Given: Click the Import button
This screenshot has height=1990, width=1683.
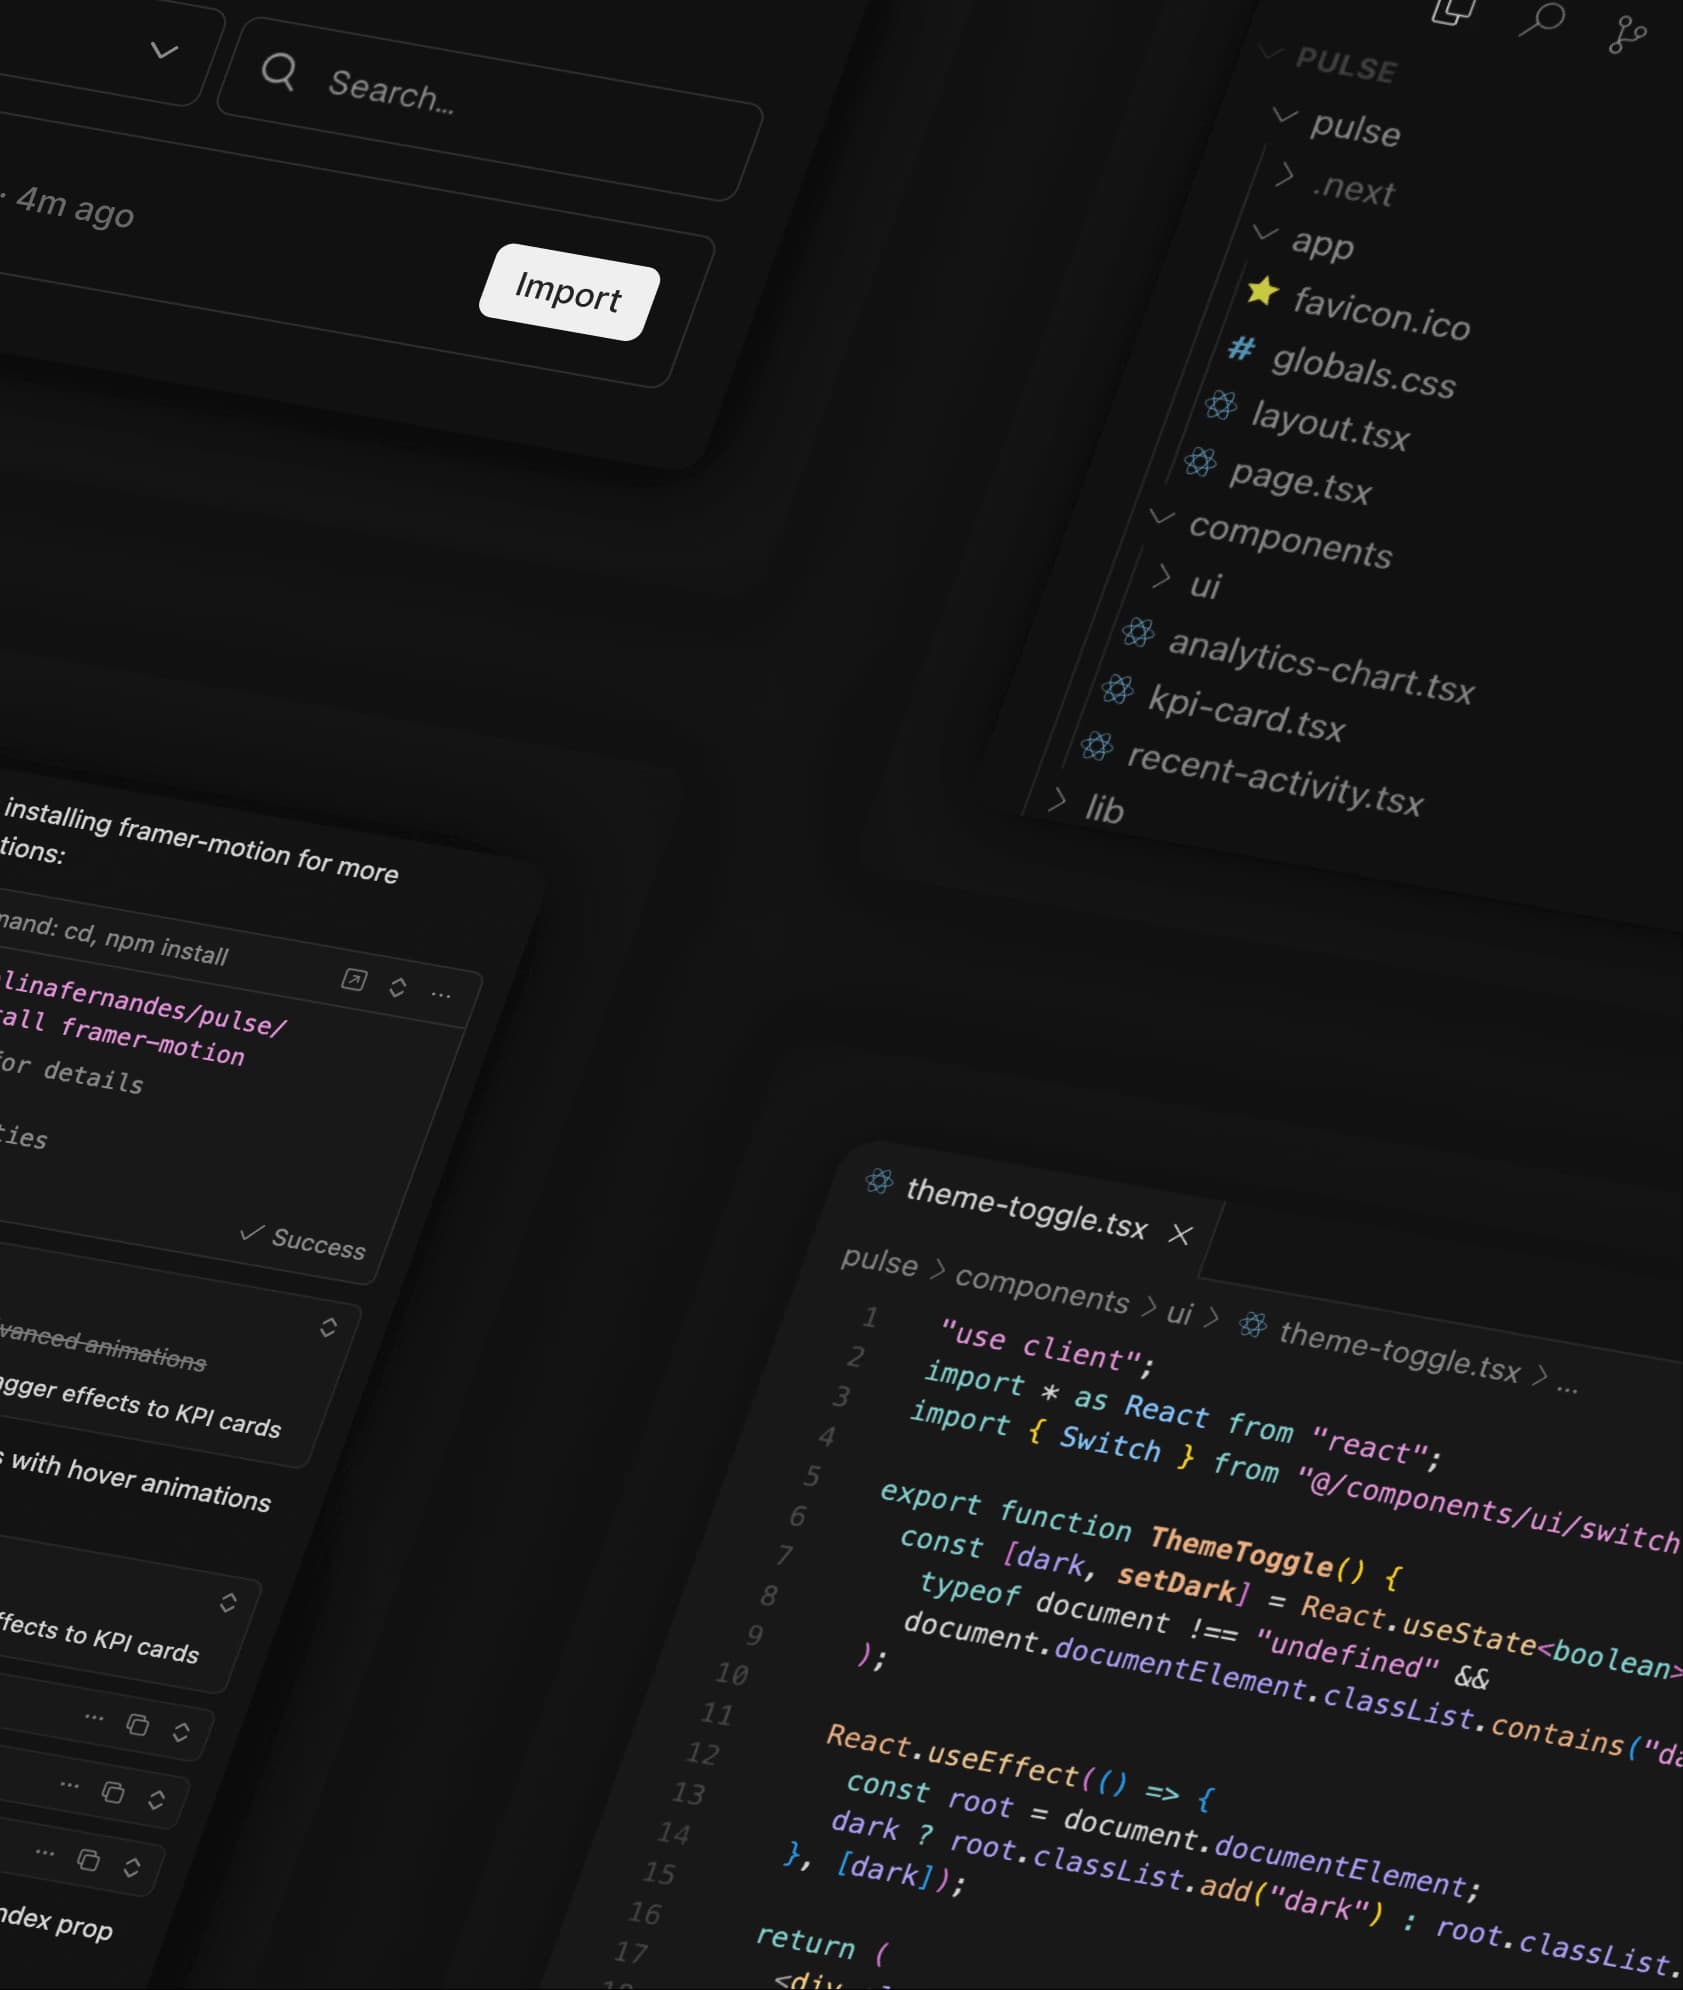Looking at the screenshot, I should 569,292.
